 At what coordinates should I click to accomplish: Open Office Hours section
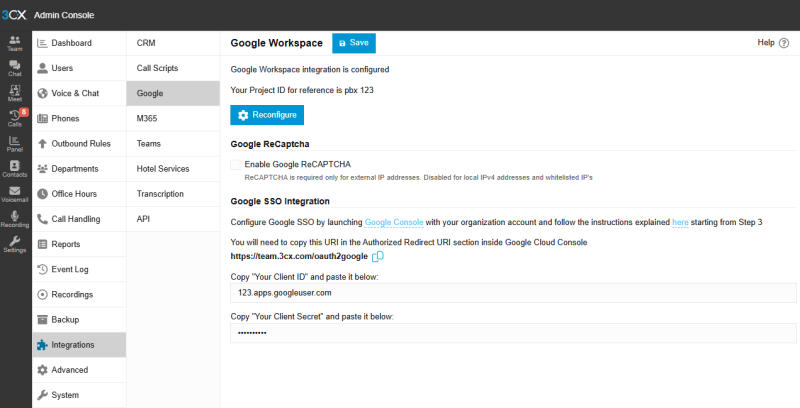point(79,194)
